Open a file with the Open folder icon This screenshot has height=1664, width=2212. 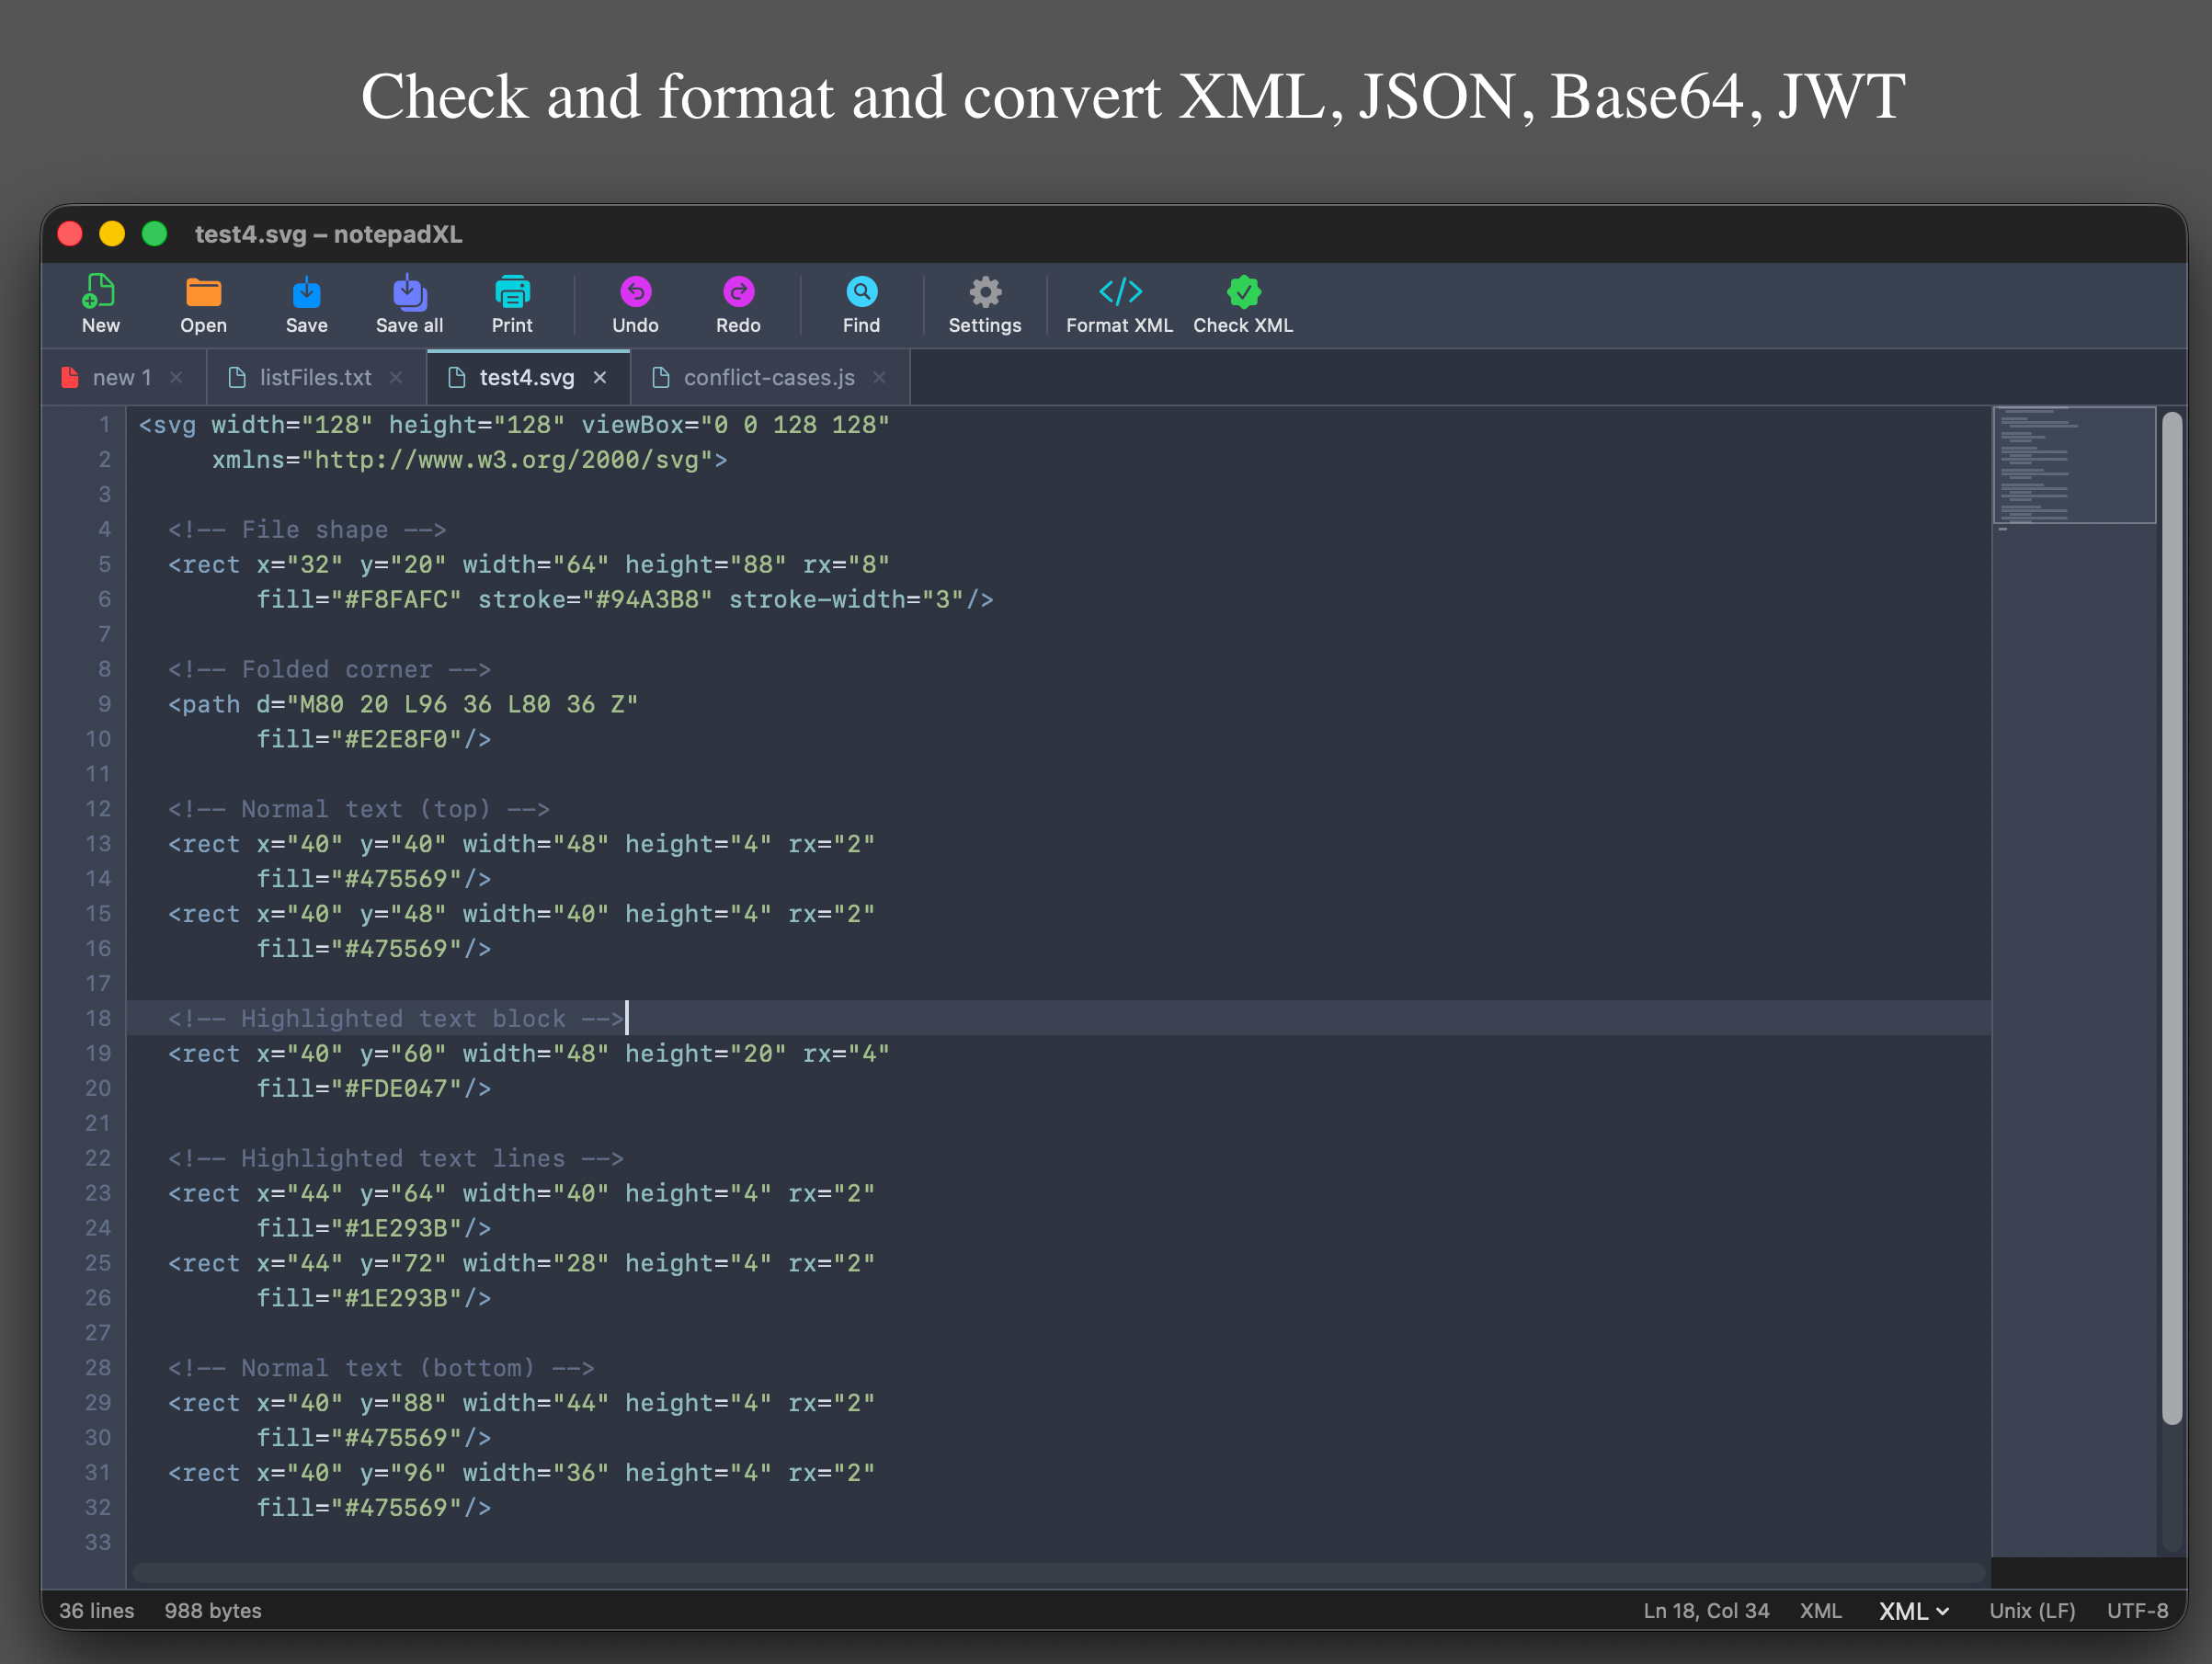coord(203,304)
